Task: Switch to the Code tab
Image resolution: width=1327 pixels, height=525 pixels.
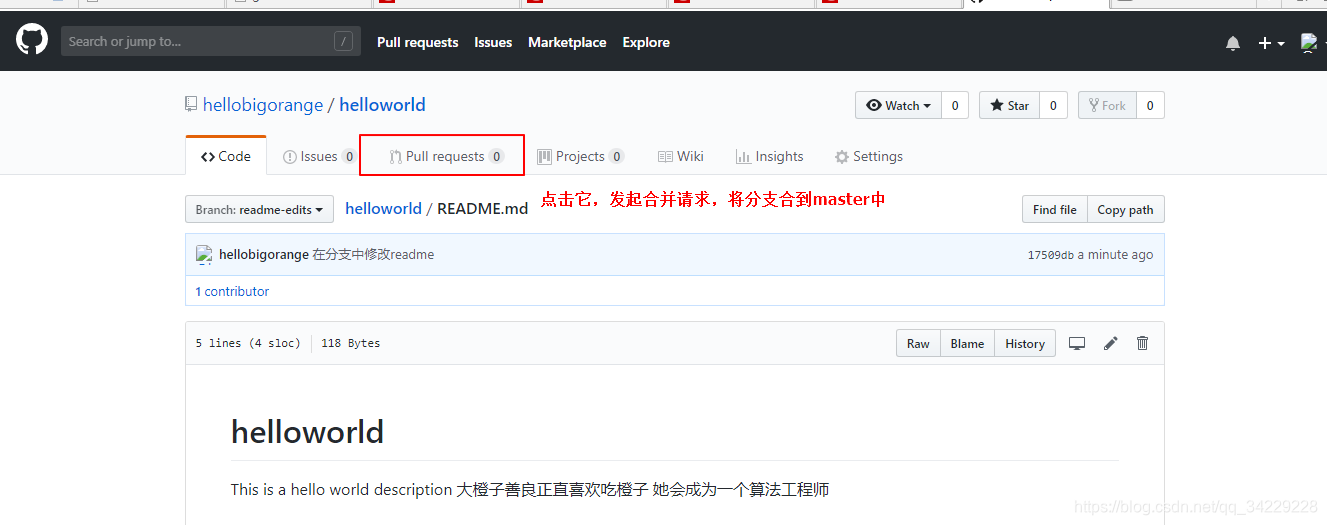Action: pyautogui.click(x=226, y=156)
